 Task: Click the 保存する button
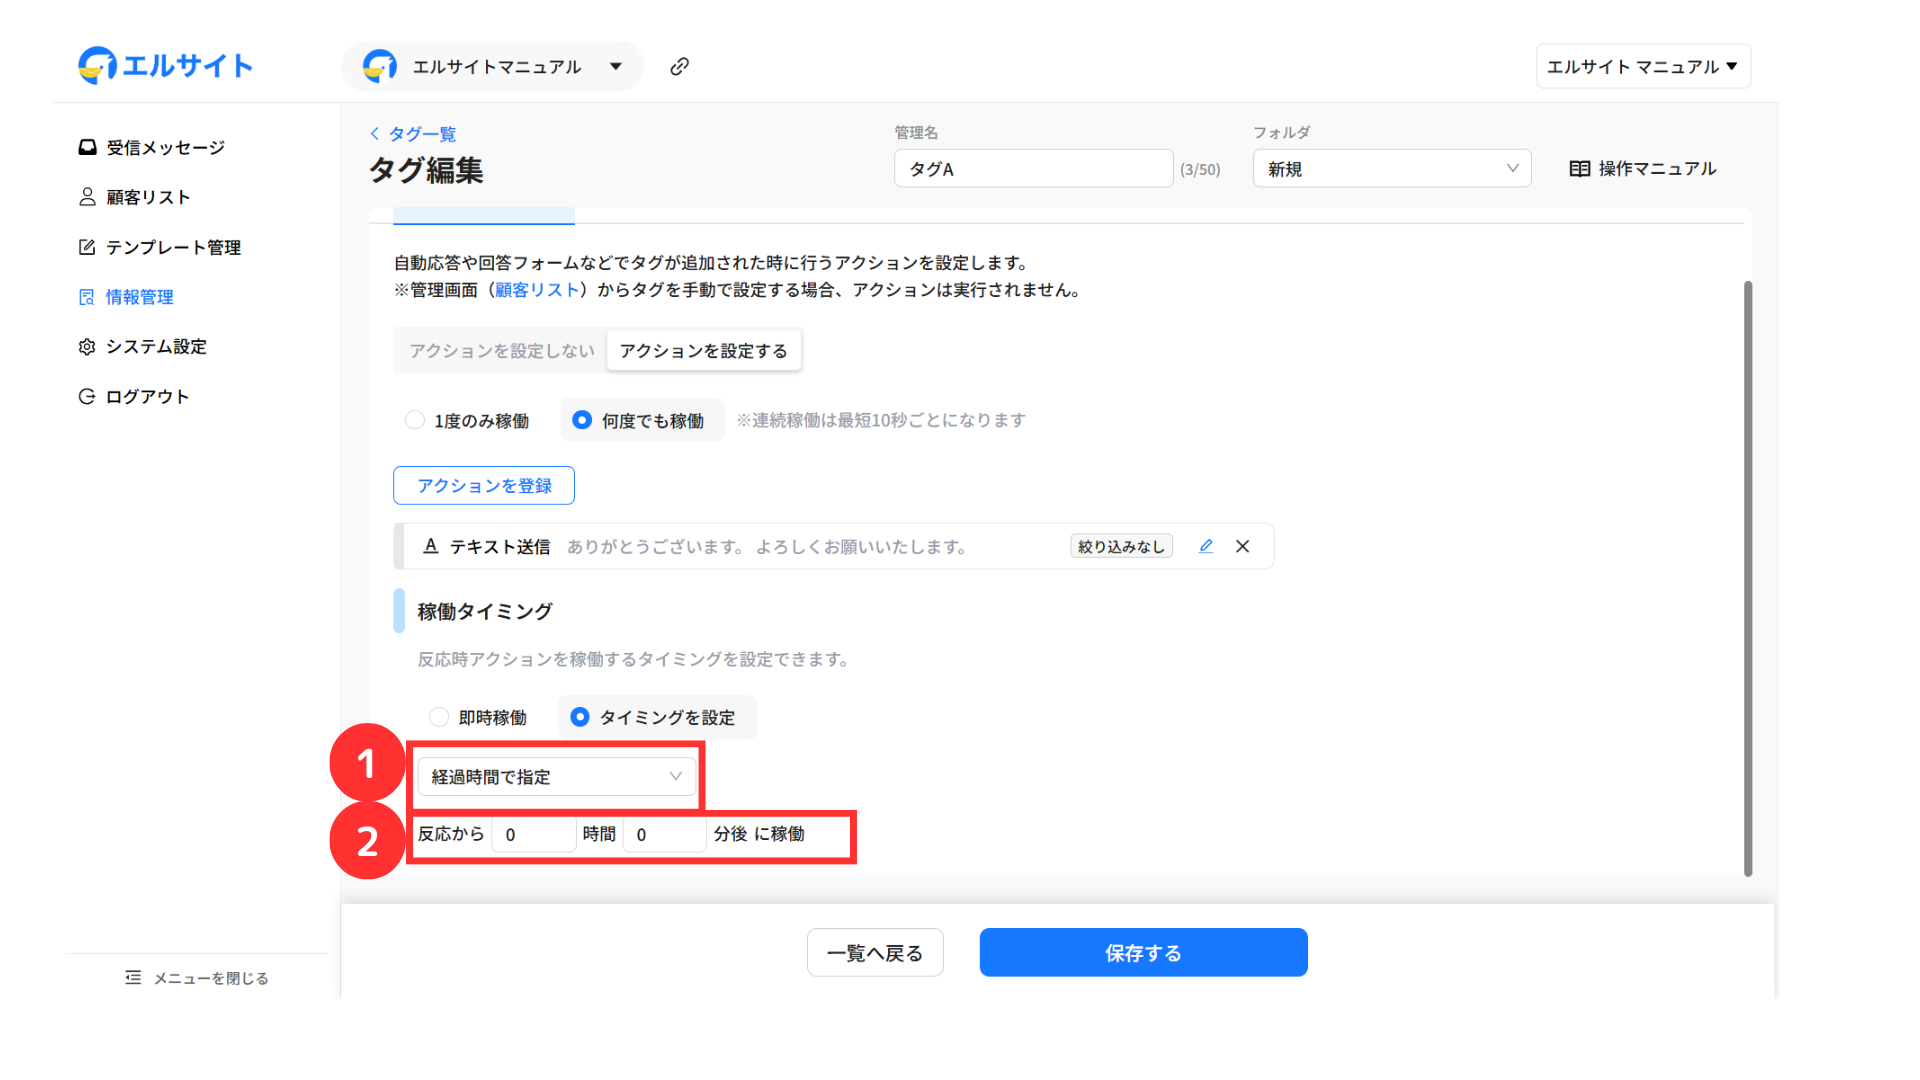1143,952
